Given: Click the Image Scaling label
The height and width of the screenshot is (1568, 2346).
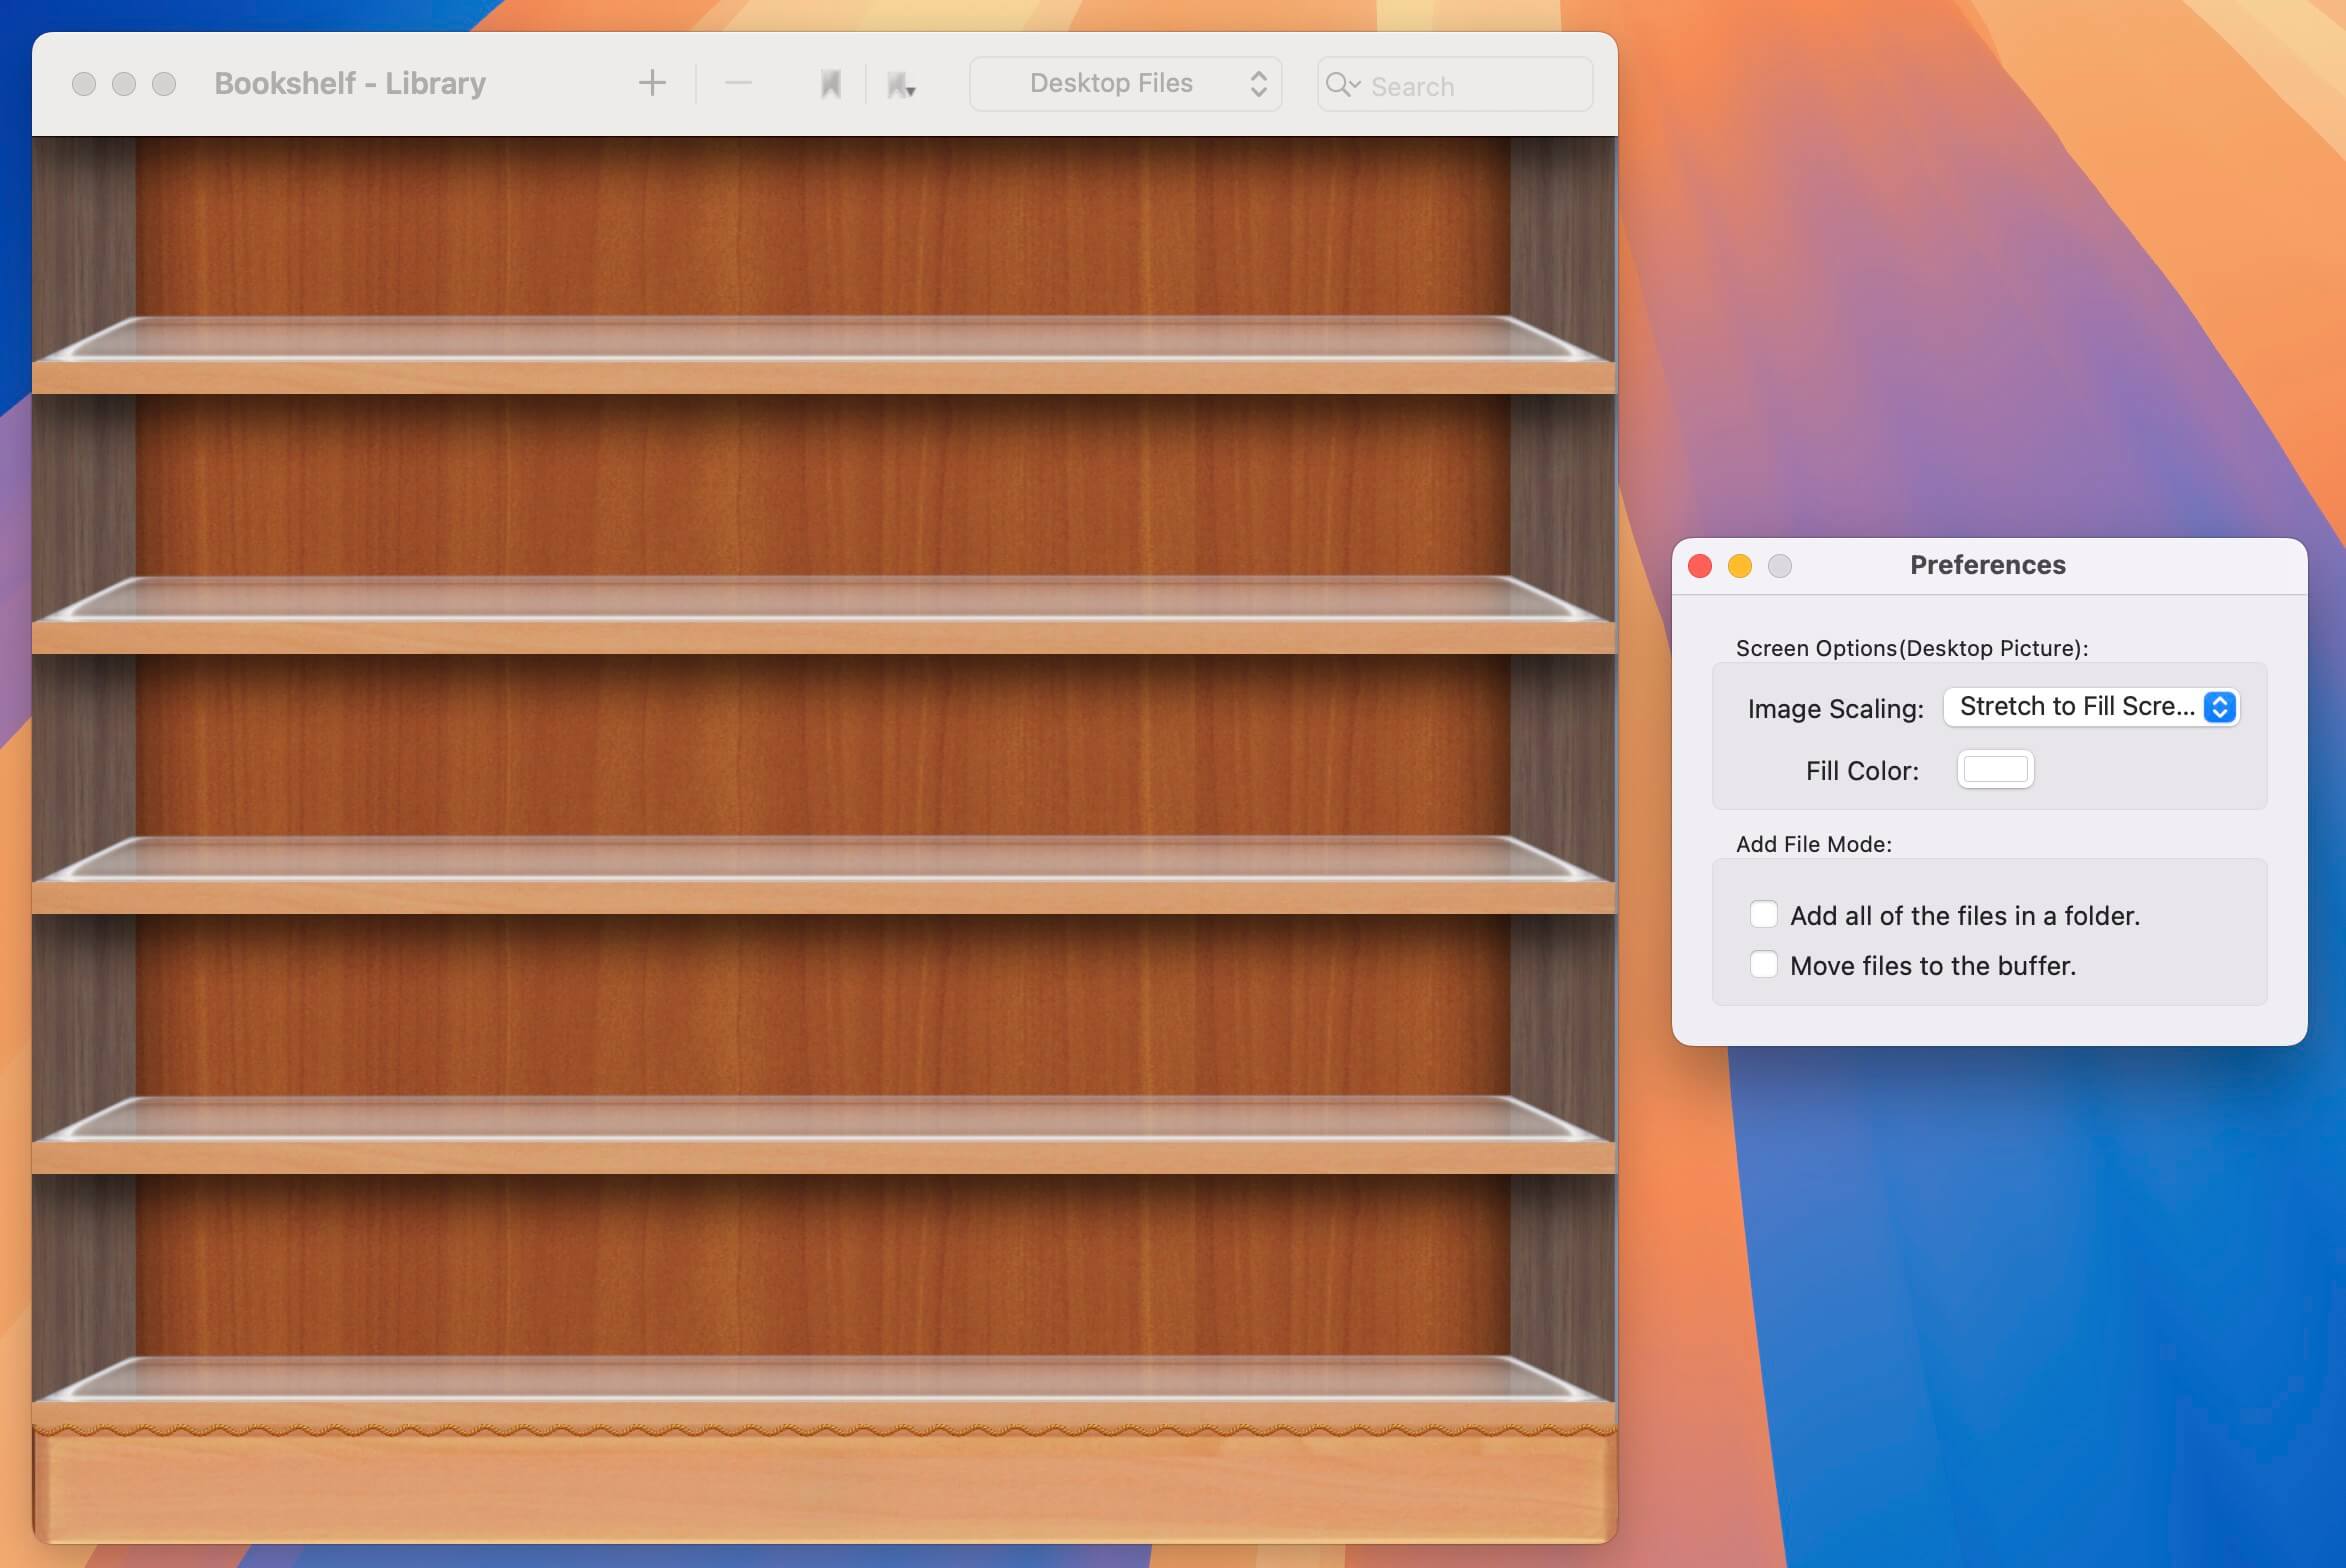Looking at the screenshot, I should click(1836, 709).
